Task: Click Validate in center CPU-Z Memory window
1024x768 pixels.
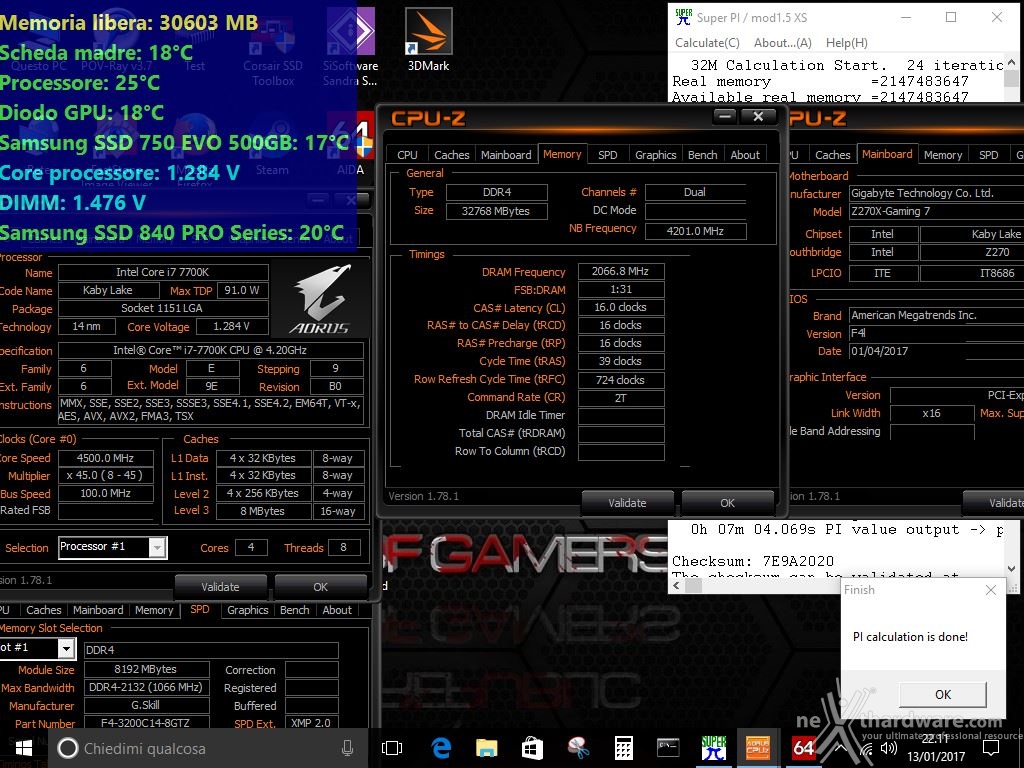Action: click(627, 503)
